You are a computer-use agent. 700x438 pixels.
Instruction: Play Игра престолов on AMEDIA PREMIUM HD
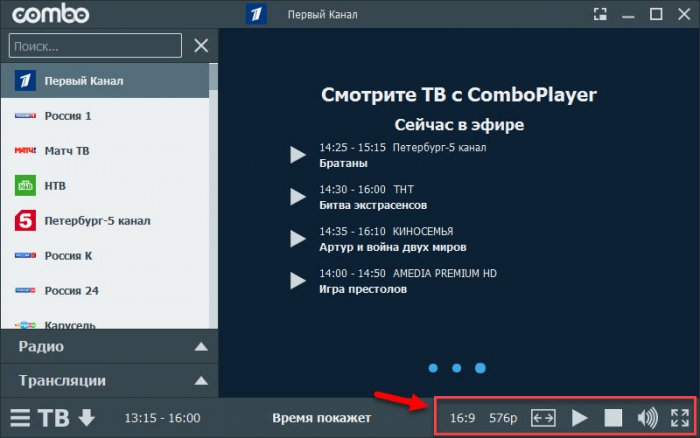pos(298,281)
